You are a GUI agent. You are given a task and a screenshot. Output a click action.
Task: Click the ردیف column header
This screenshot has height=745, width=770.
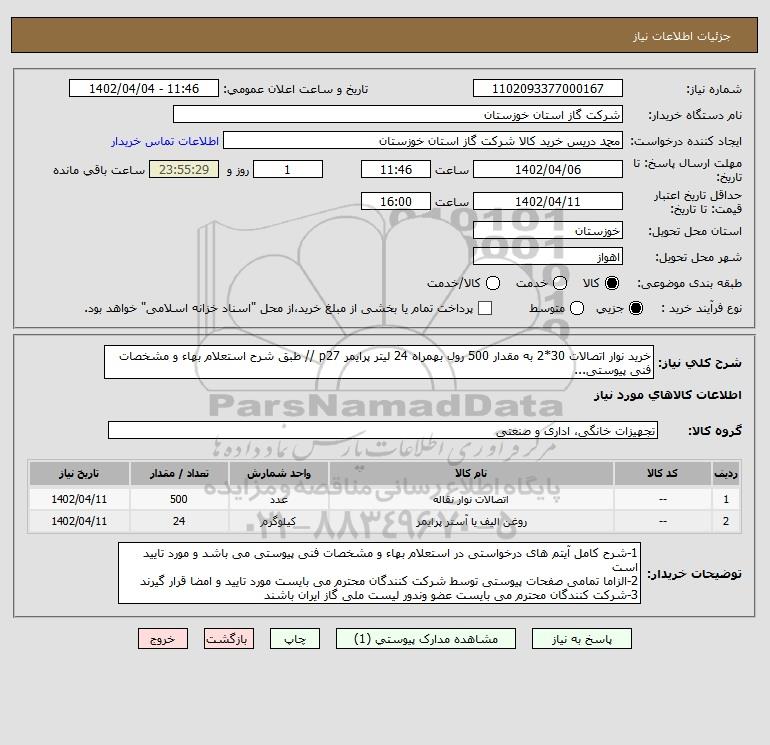[726, 473]
